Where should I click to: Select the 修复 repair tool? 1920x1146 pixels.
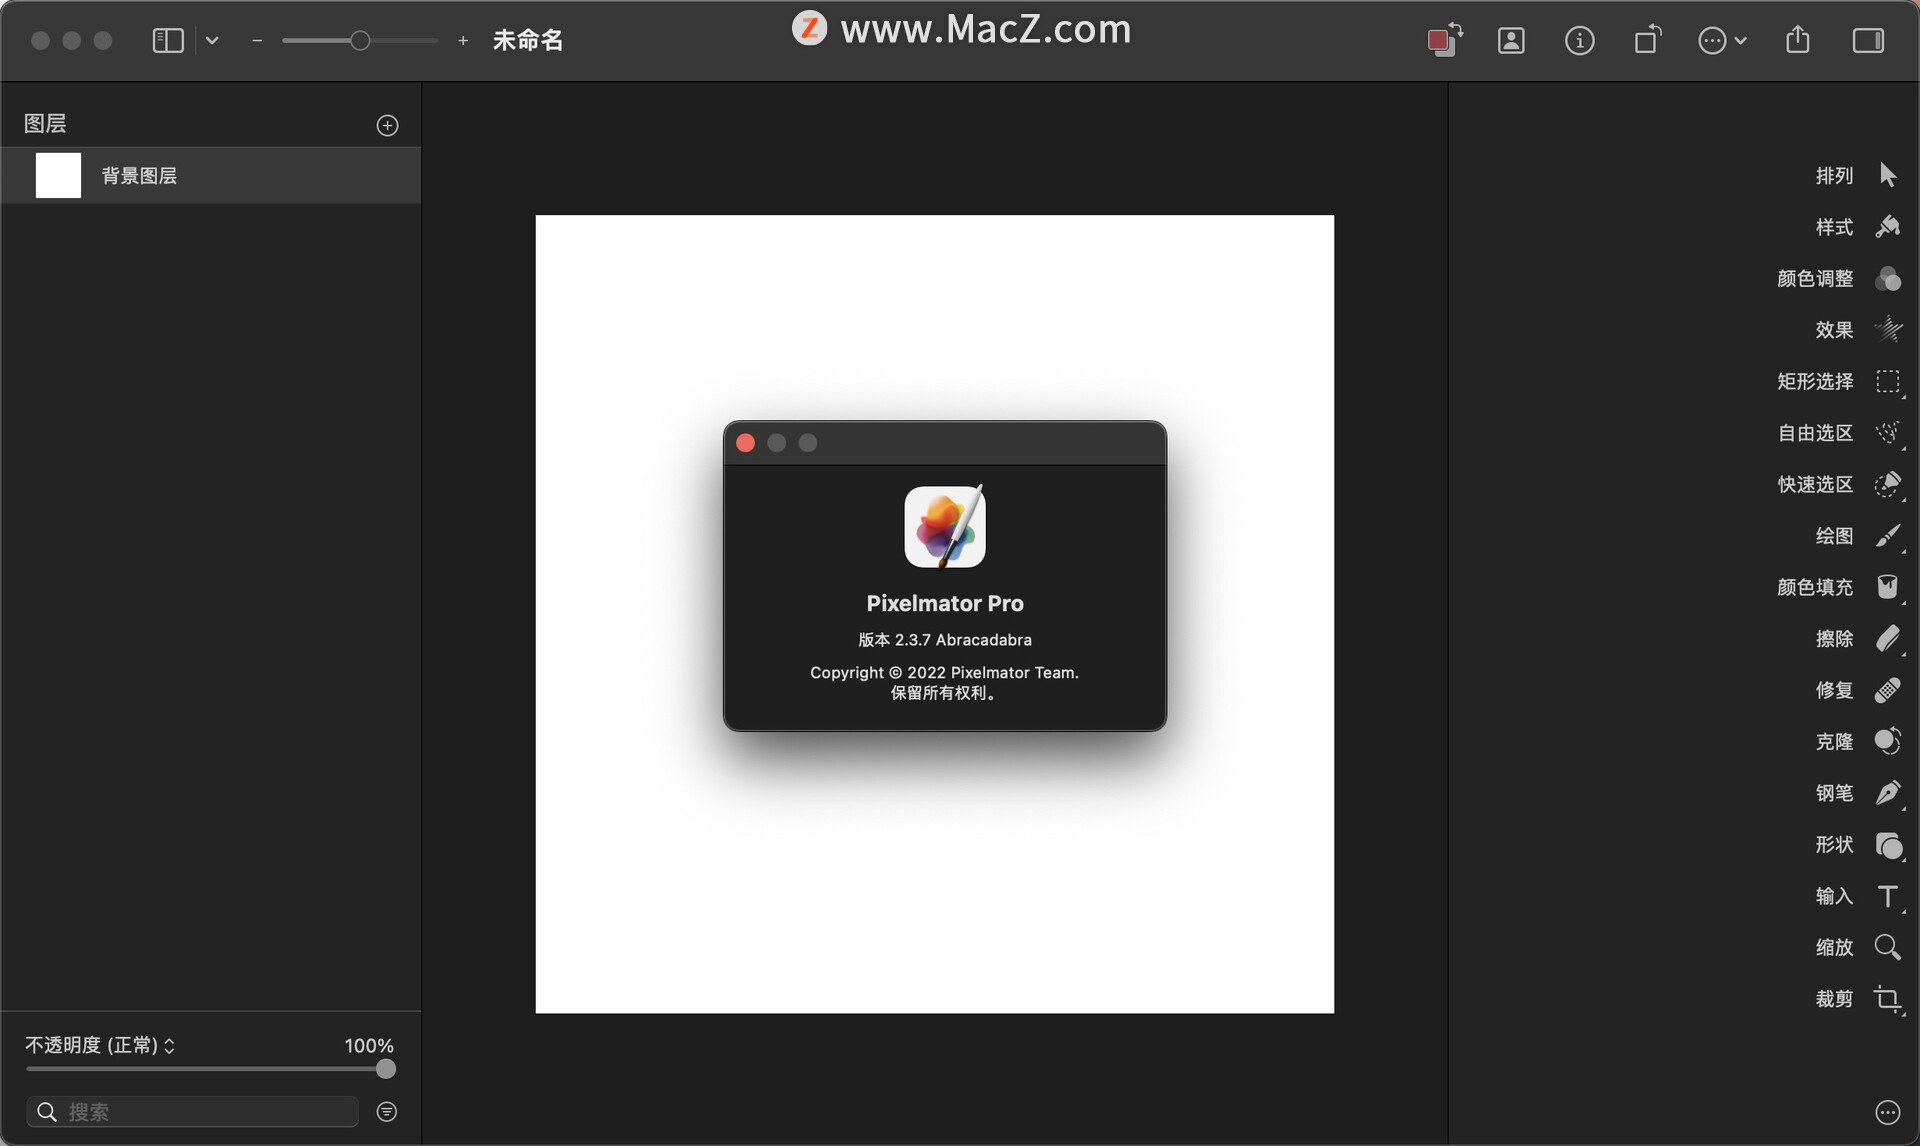tap(1887, 690)
